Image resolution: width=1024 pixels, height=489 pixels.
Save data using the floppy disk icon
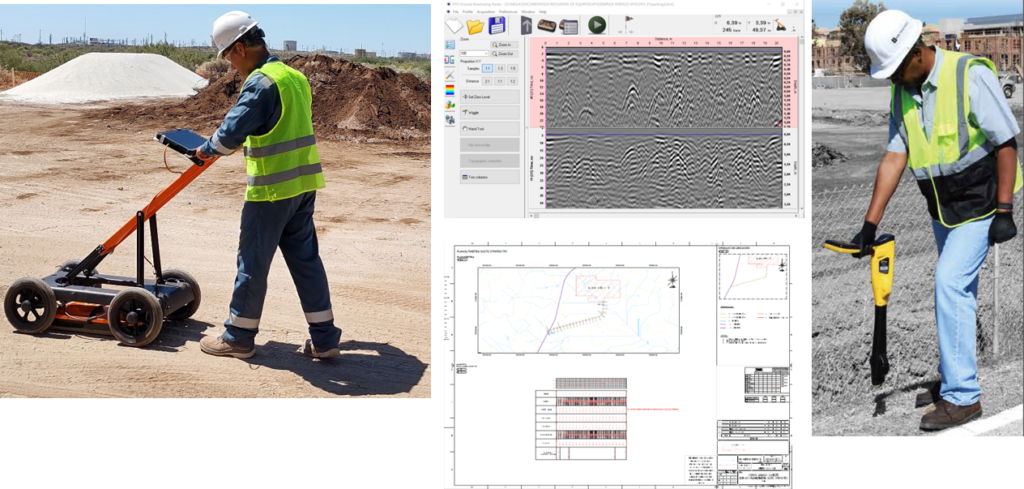click(x=496, y=26)
